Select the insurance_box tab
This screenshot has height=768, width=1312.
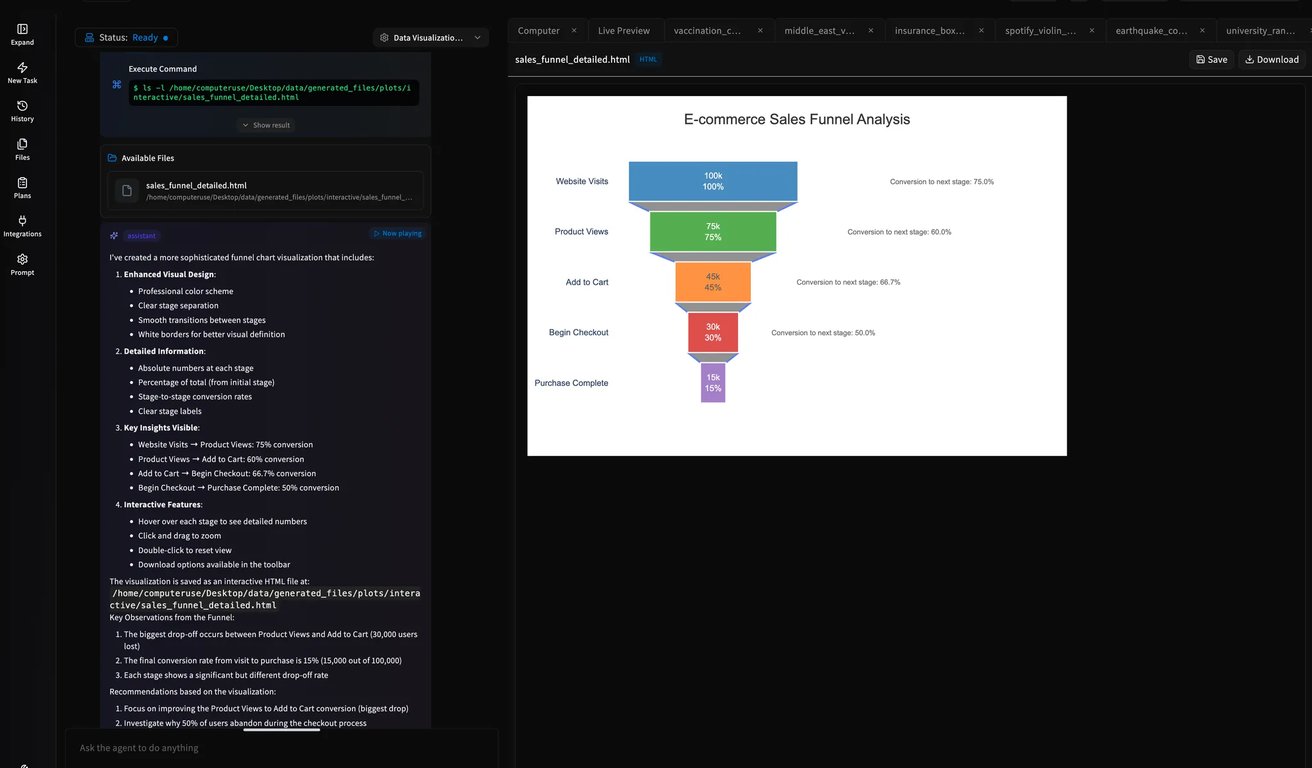(x=930, y=31)
